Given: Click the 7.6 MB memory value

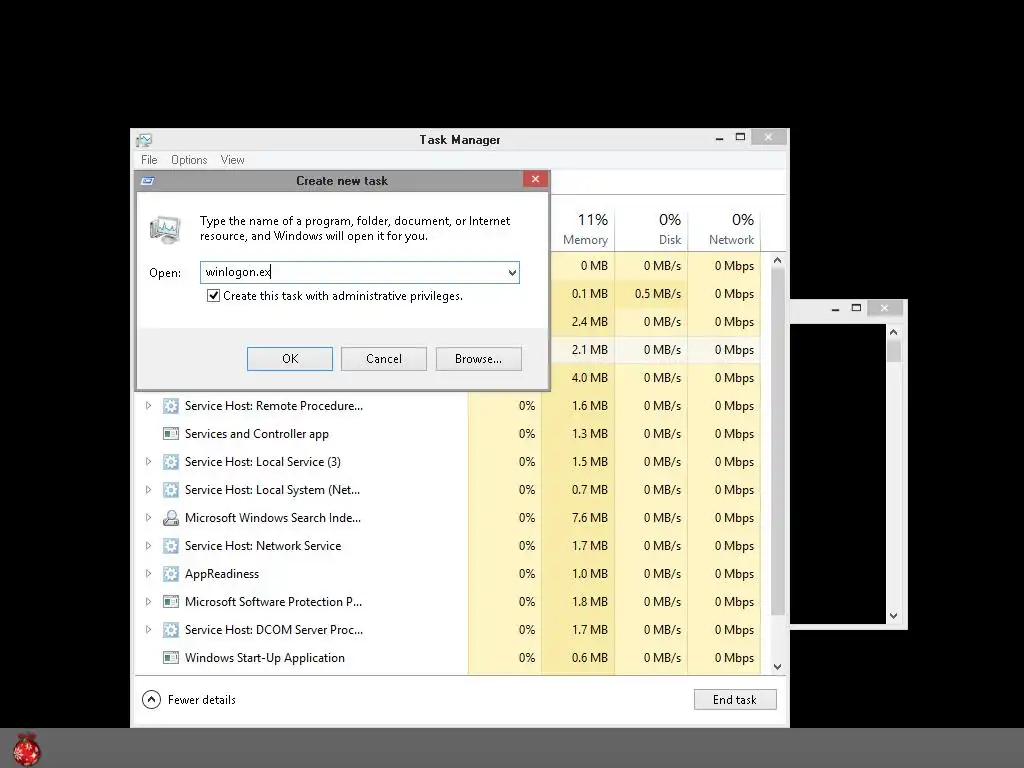Looking at the screenshot, I should (590, 518).
